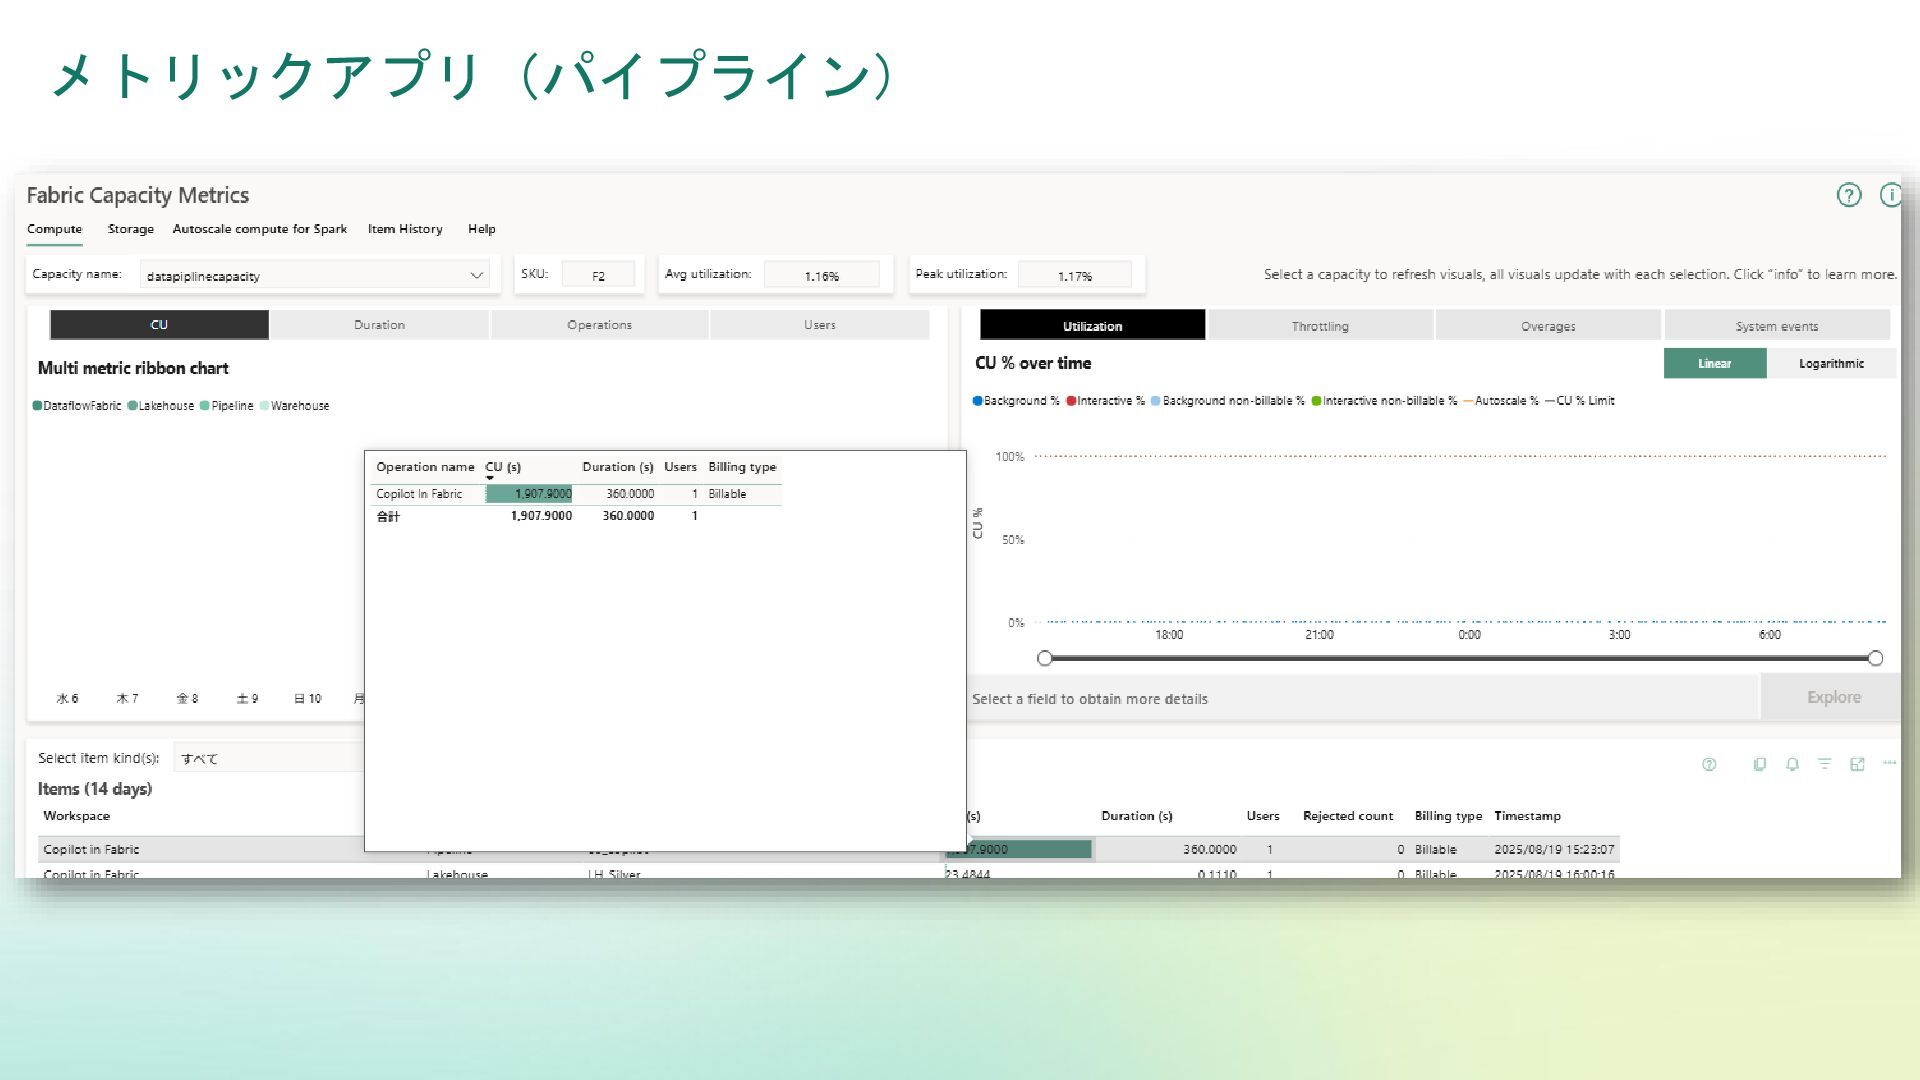1920x1080 pixels.
Task: Open the Help tab
Action: tap(482, 229)
